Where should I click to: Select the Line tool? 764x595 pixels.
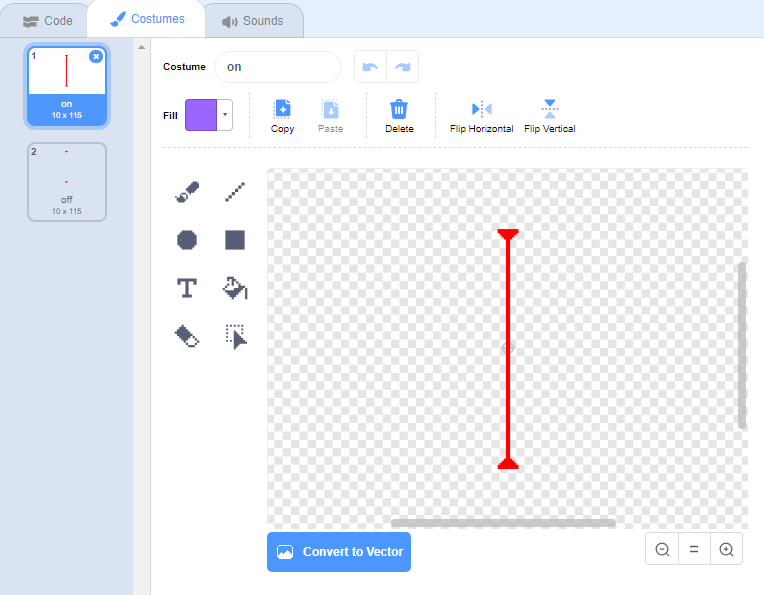pyautogui.click(x=235, y=192)
